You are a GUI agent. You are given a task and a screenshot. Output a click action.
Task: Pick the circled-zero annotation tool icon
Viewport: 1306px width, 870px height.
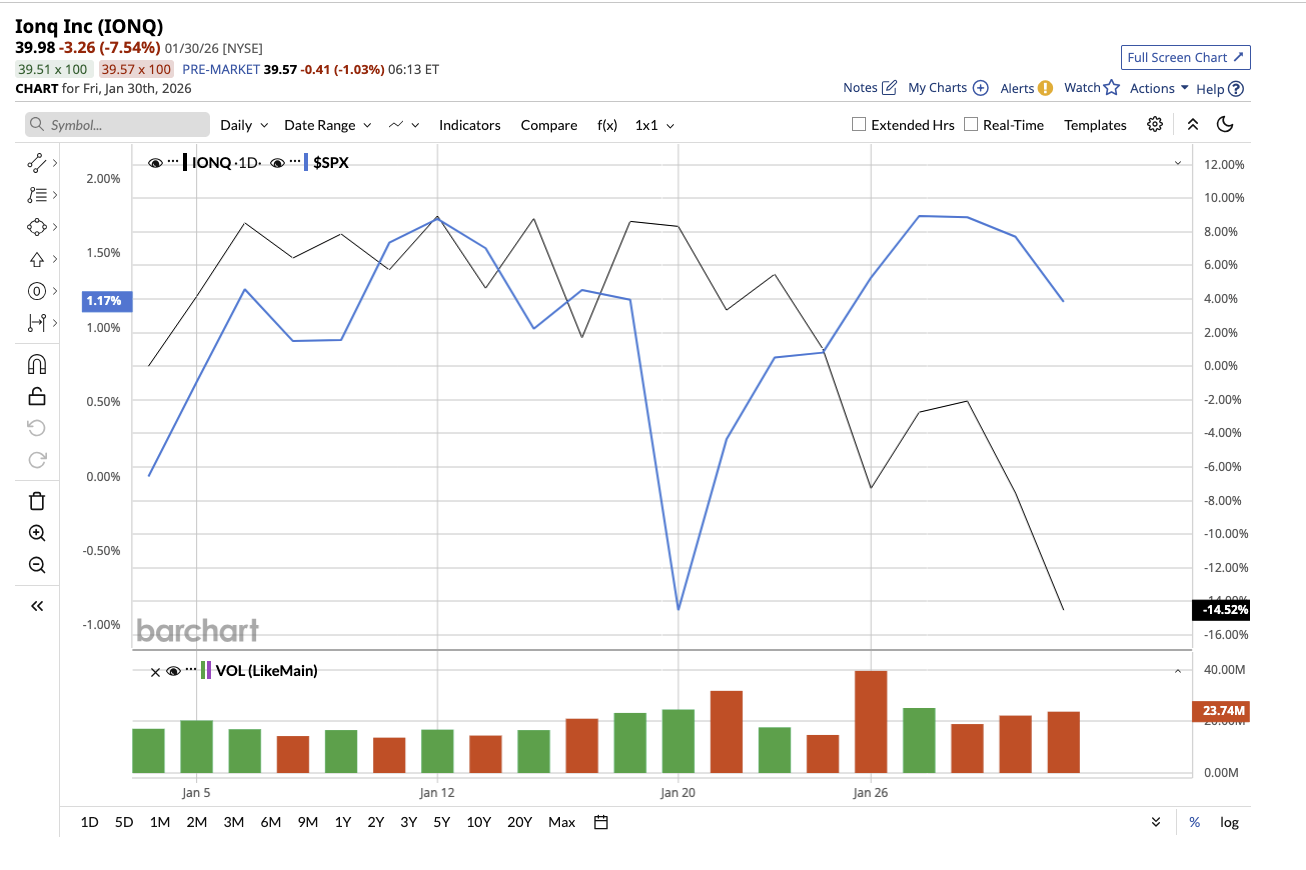pyautogui.click(x=37, y=291)
